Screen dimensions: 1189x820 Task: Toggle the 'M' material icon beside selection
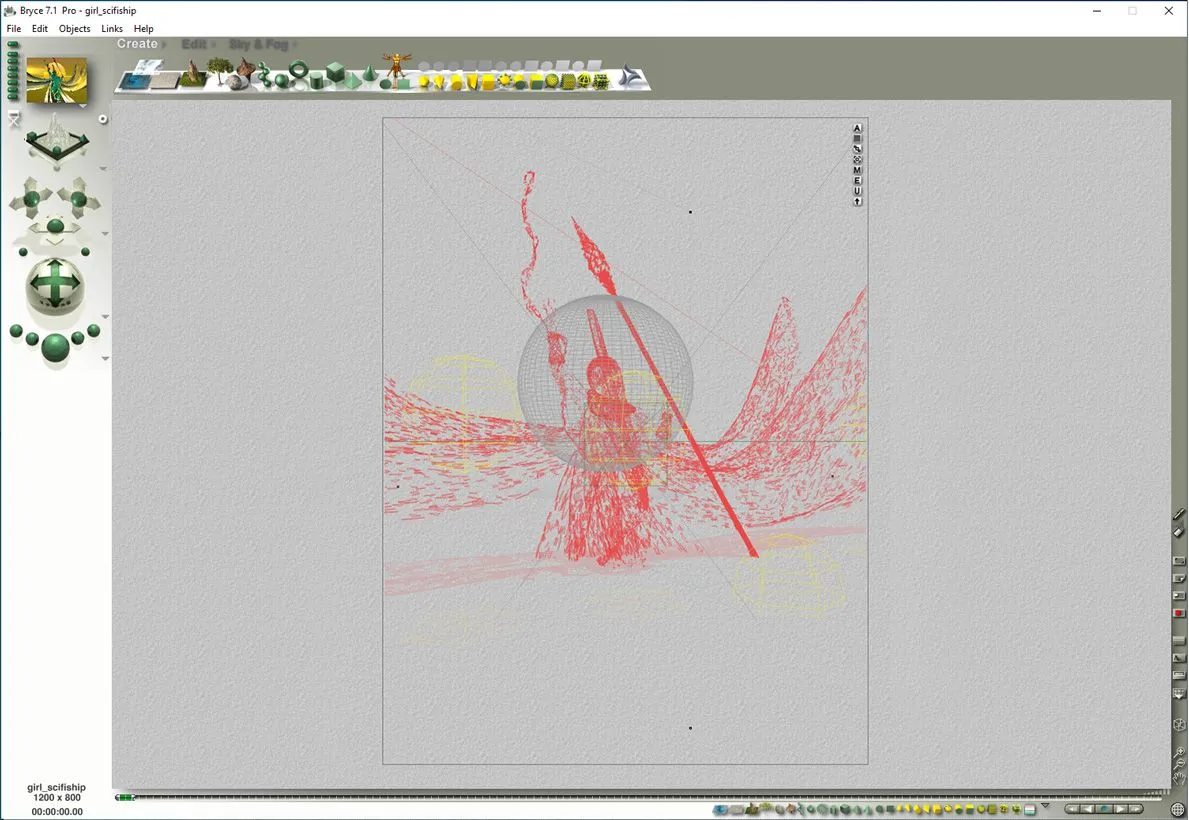click(857, 170)
